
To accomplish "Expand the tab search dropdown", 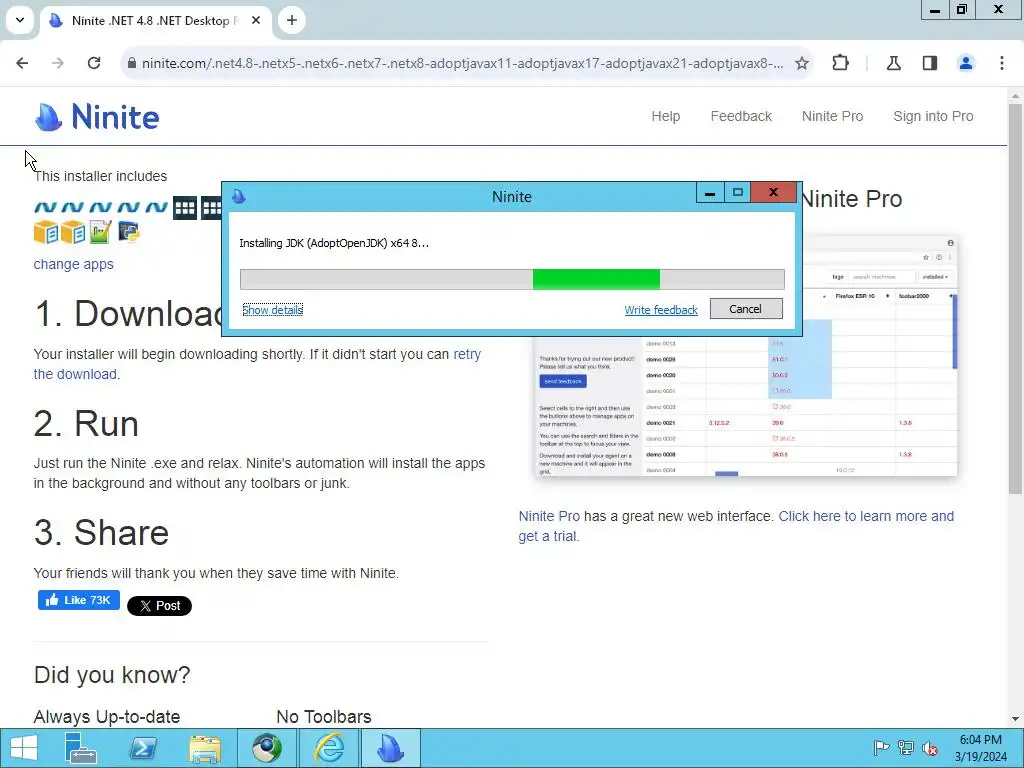I will click(20, 20).
